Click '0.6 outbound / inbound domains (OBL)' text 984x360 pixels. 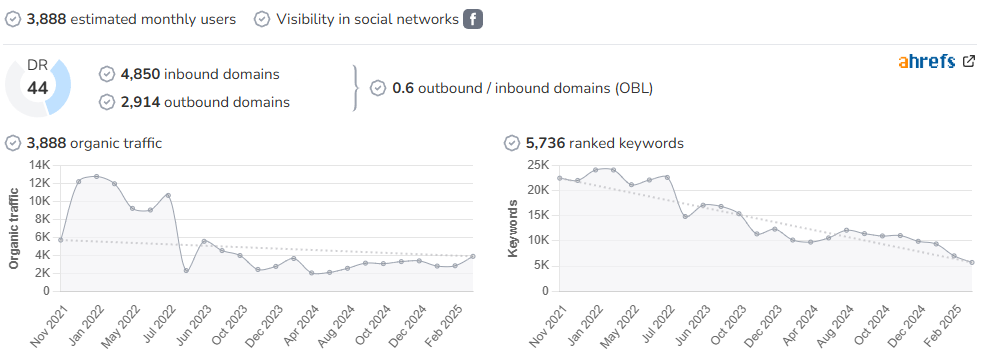[523, 88]
